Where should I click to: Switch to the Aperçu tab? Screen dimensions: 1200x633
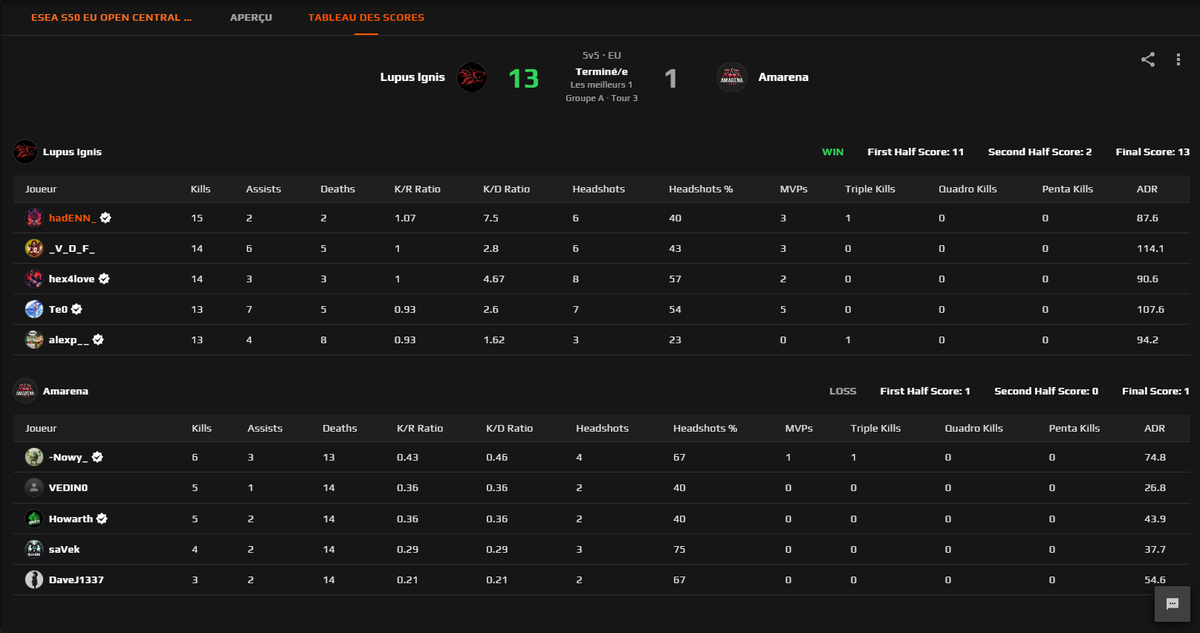tap(251, 18)
